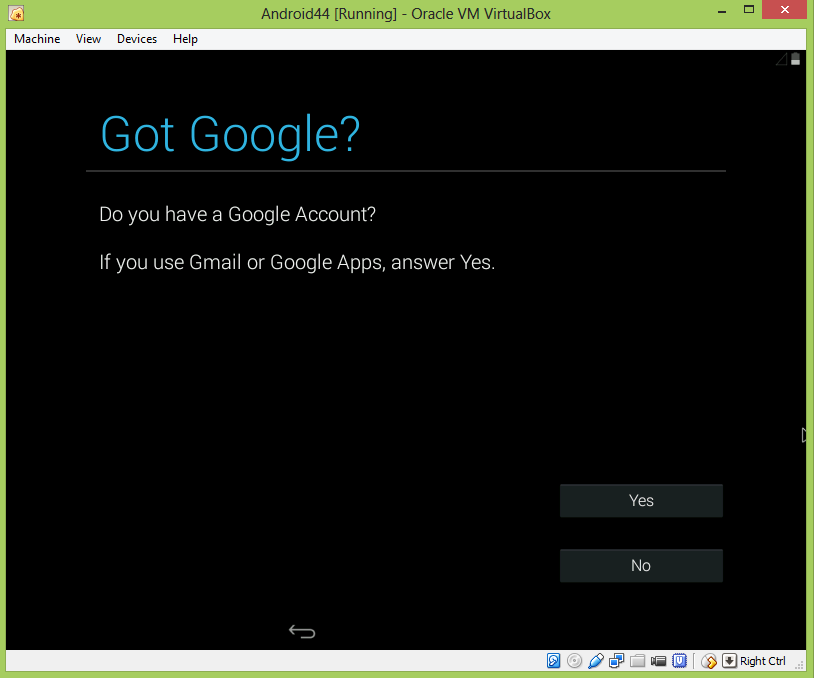The width and height of the screenshot is (814, 678).
Task: Click the Android signal strength icon
Action: click(x=781, y=59)
